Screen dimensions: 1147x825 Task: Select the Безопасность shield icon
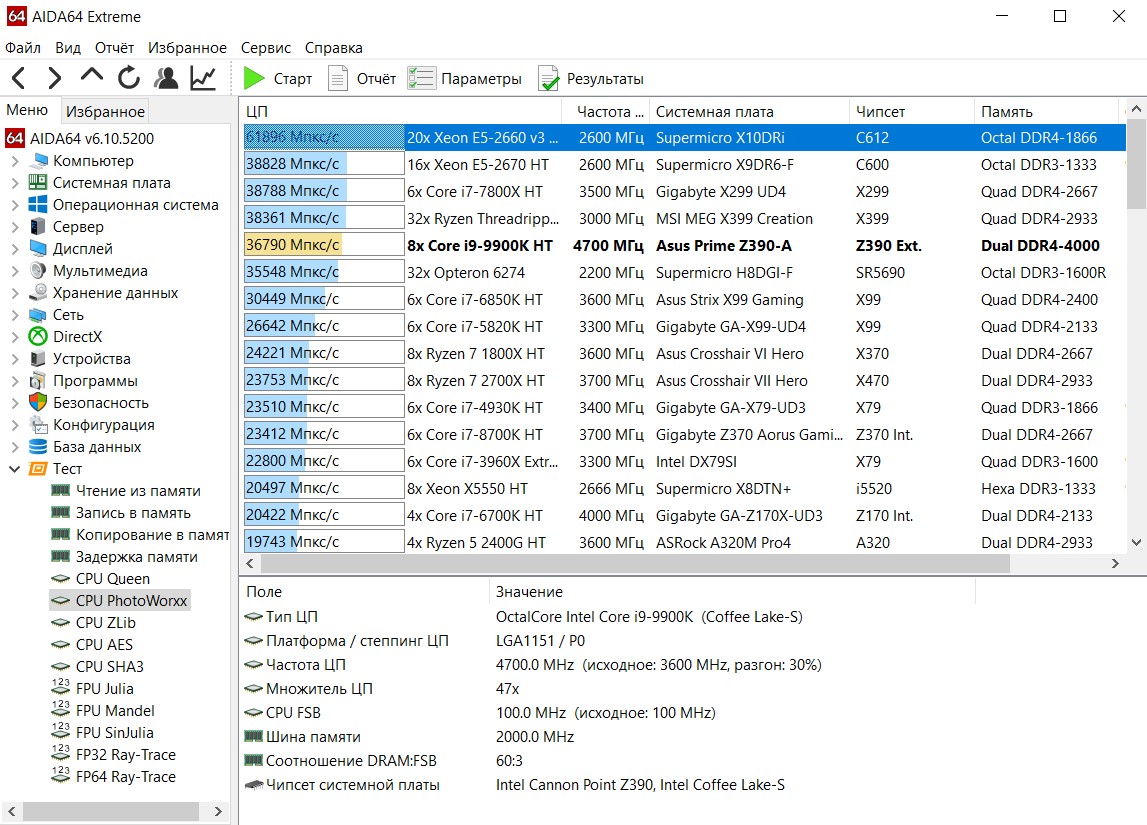pos(37,402)
